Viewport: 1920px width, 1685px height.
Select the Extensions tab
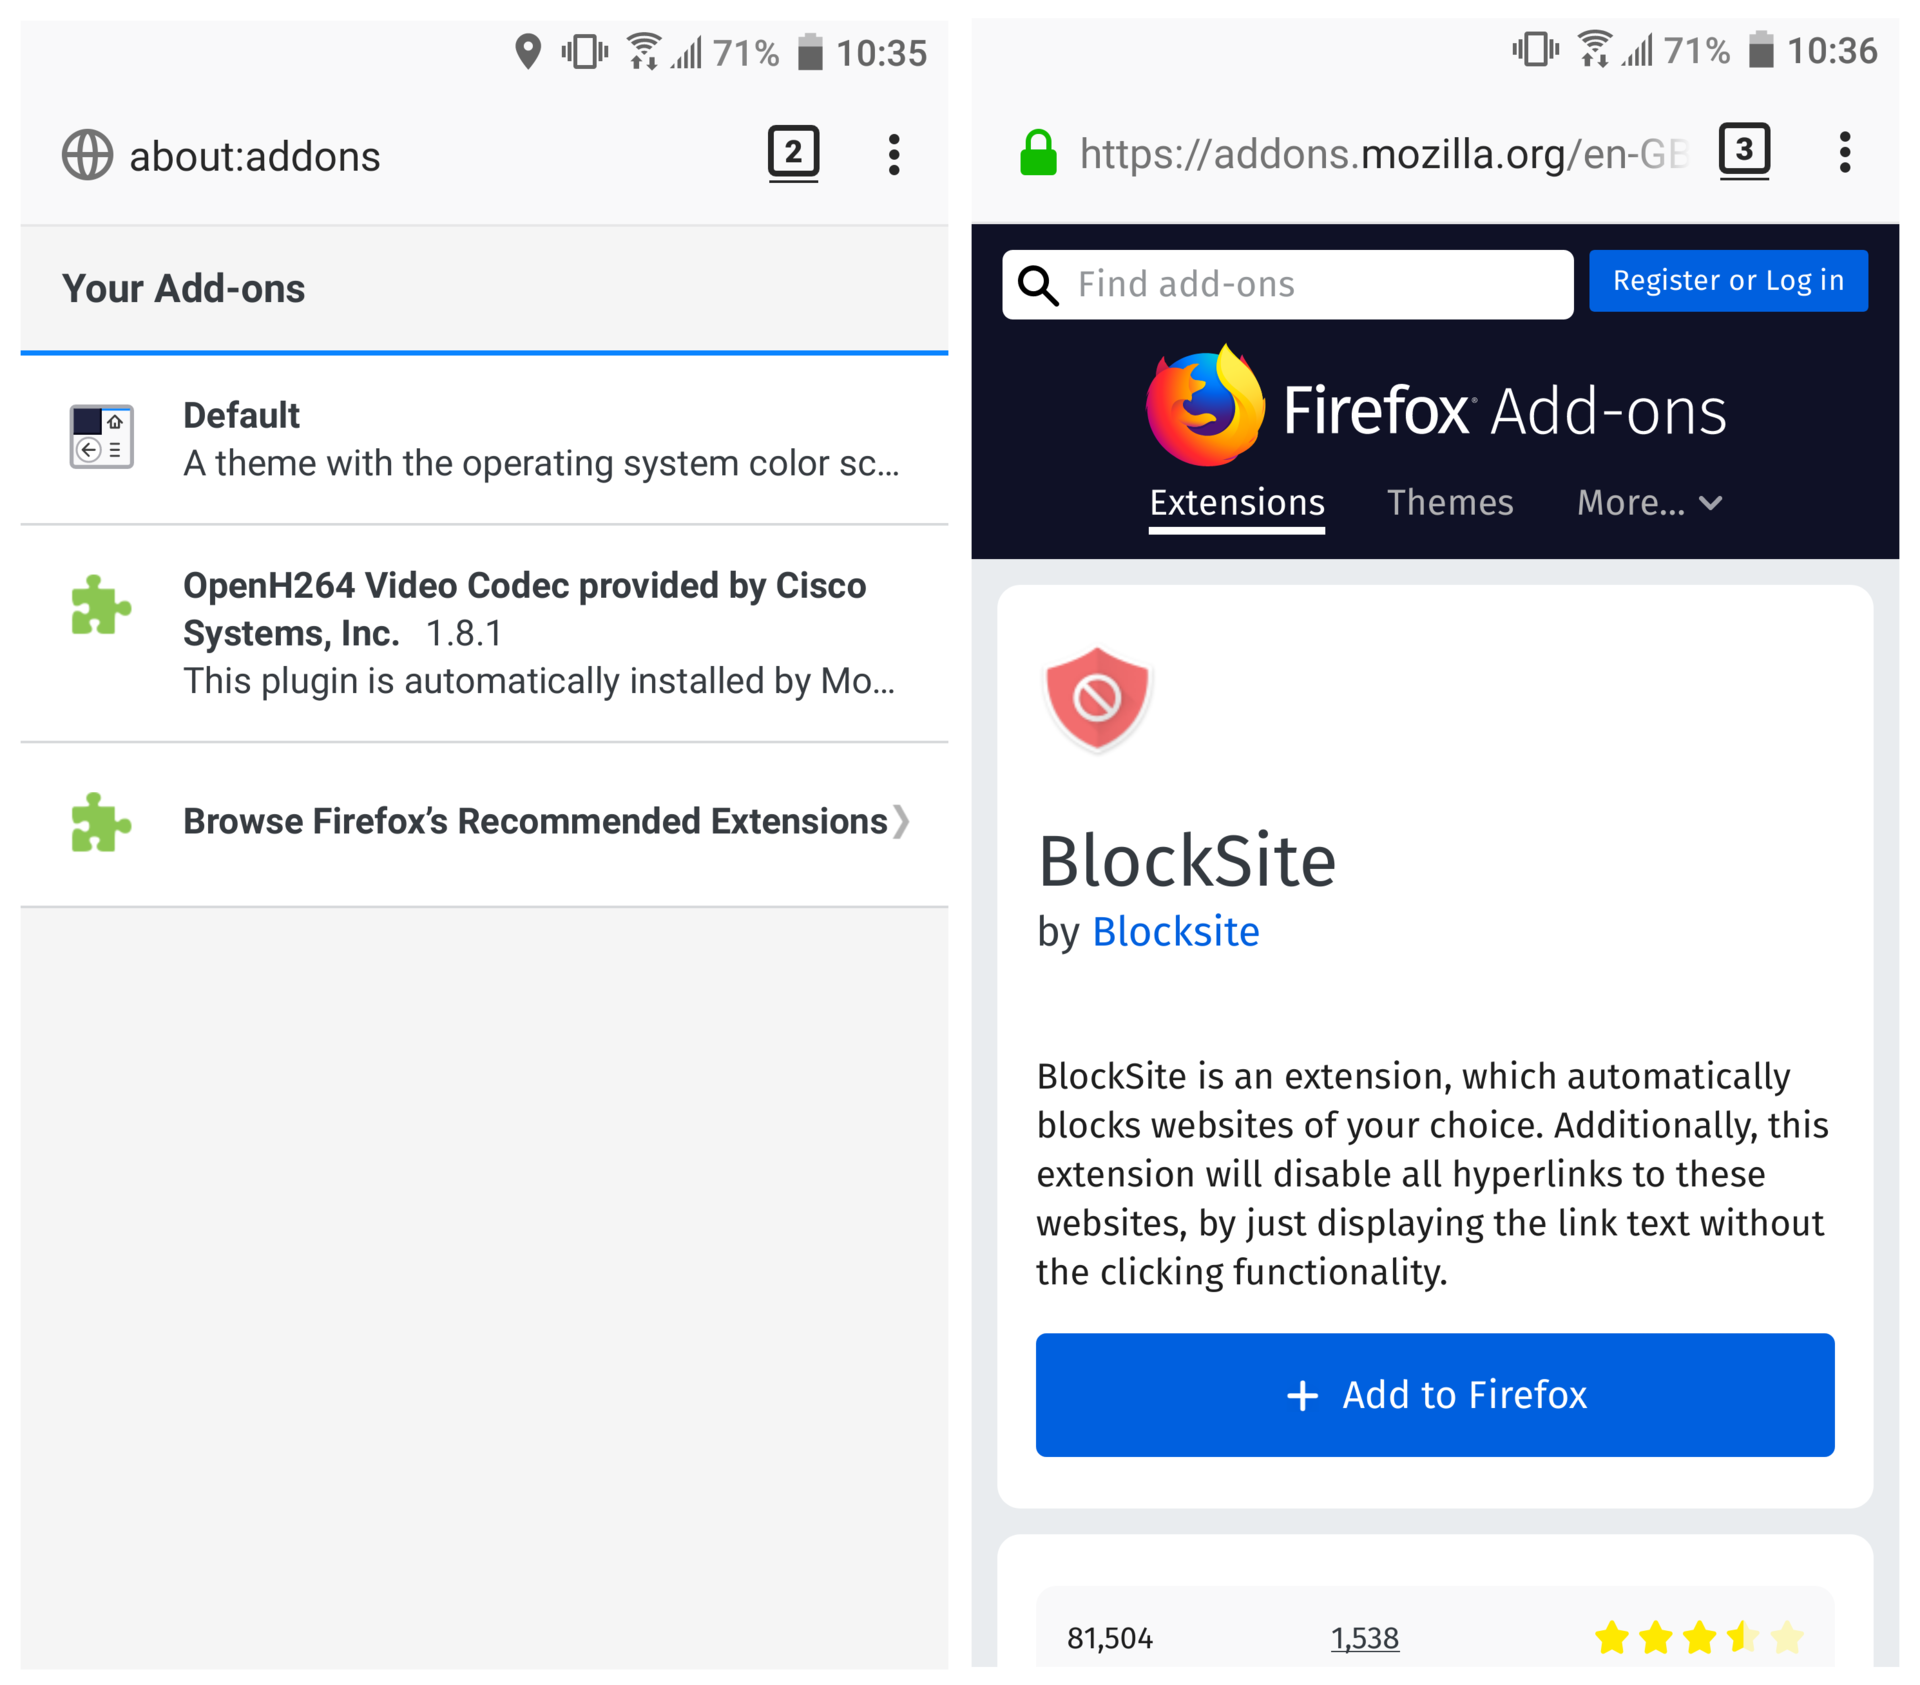click(1236, 502)
